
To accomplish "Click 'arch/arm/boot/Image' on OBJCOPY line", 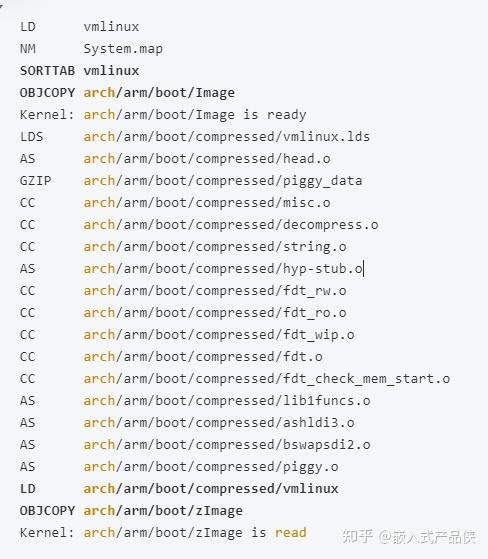I will point(159,93).
